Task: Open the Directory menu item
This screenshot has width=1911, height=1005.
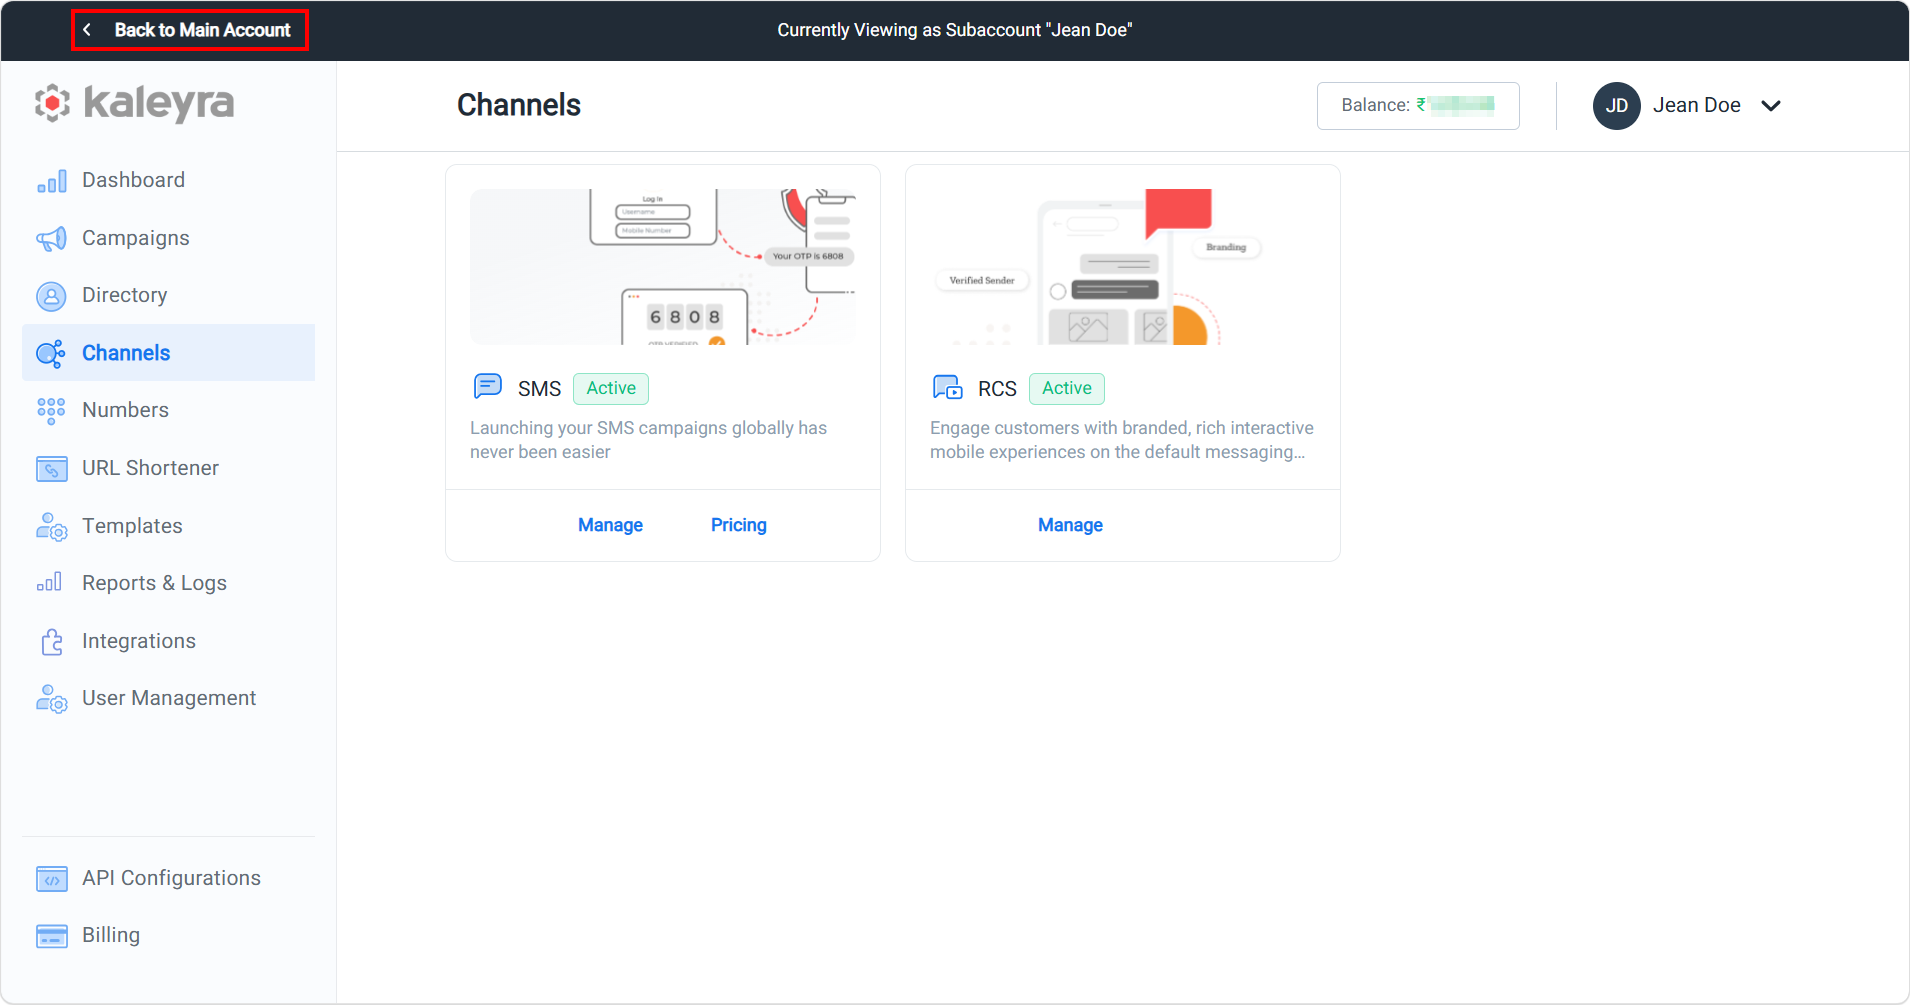Action: 168,295
